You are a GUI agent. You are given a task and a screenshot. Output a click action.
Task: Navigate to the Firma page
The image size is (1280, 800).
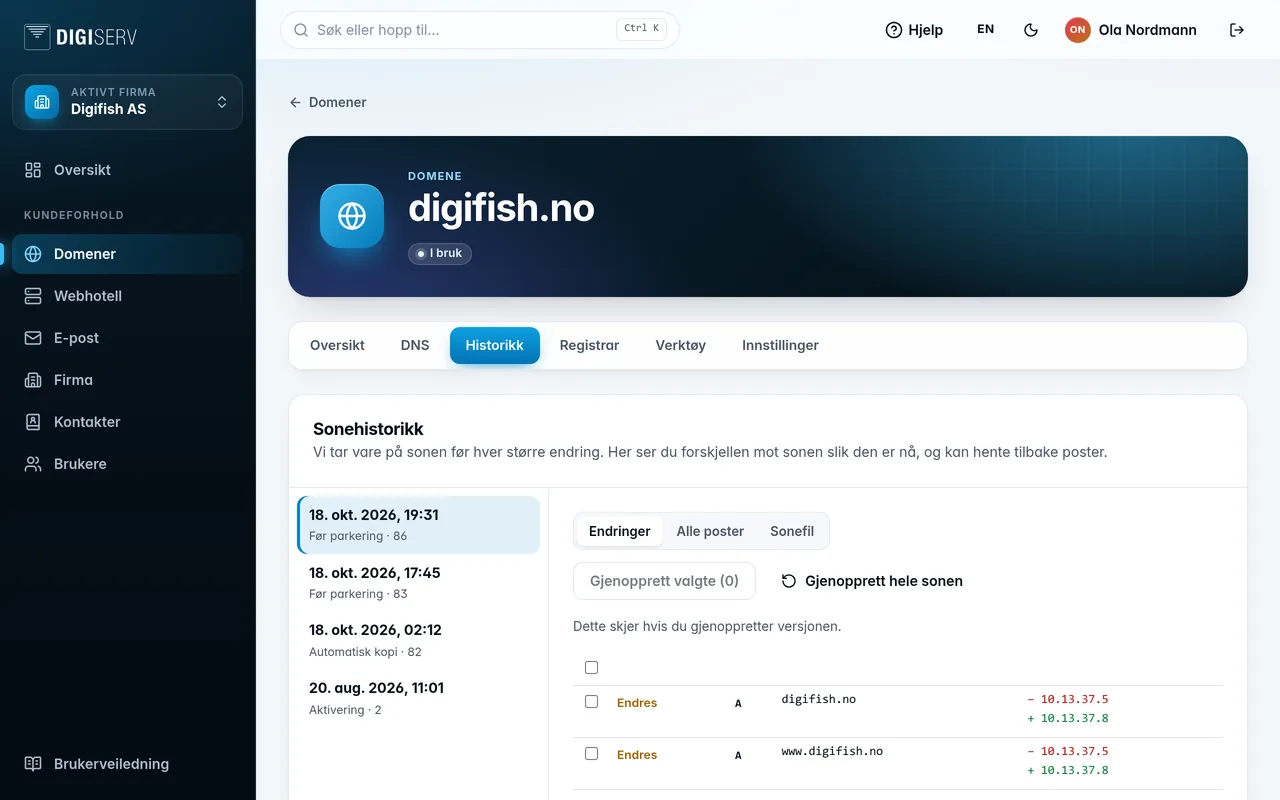[x=127, y=380]
